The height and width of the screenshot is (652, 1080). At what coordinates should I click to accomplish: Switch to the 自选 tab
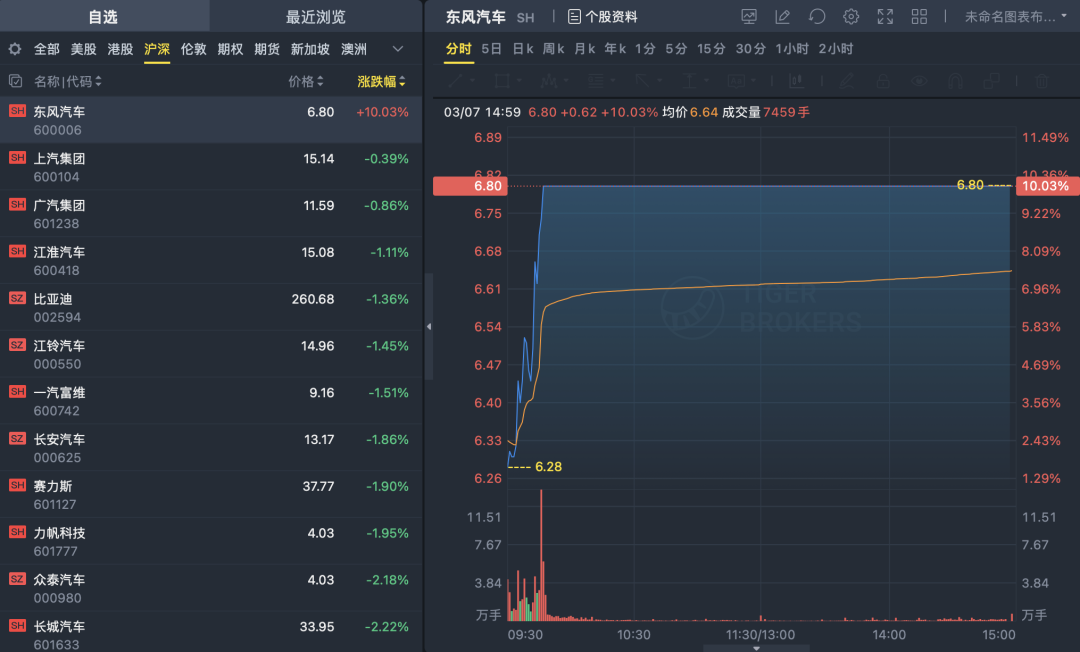click(103, 17)
